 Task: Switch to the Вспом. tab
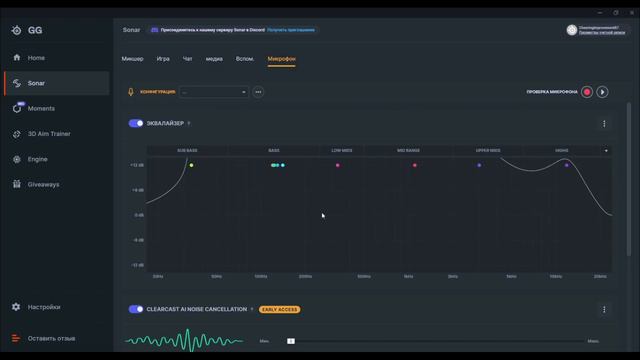click(244, 59)
